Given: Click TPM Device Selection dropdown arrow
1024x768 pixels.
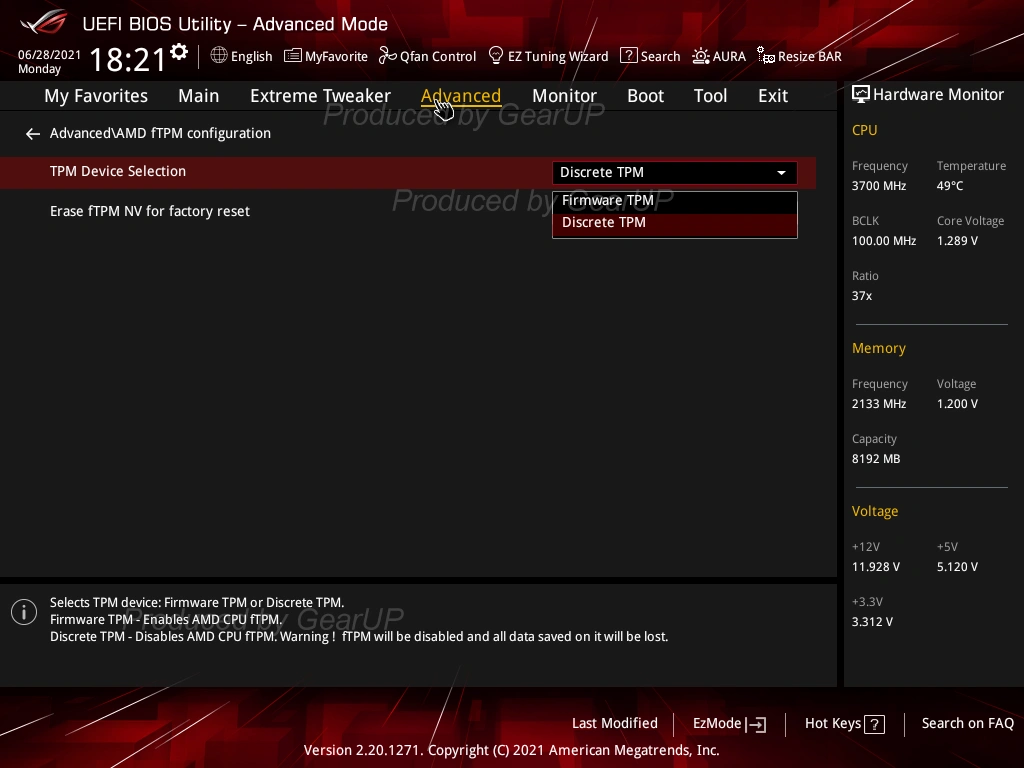Looking at the screenshot, I should 781,172.
